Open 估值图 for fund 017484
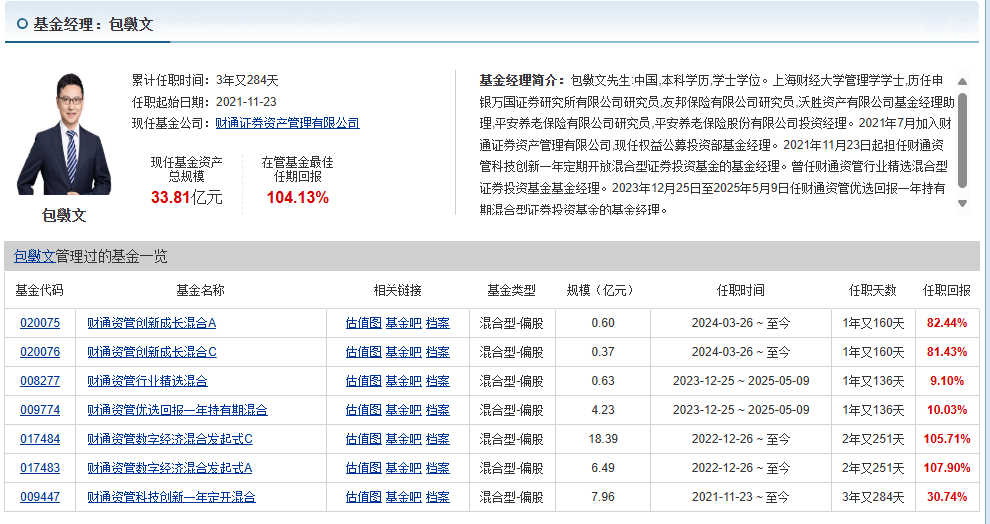Viewport: 990px width, 524px height. pos(364,439)
